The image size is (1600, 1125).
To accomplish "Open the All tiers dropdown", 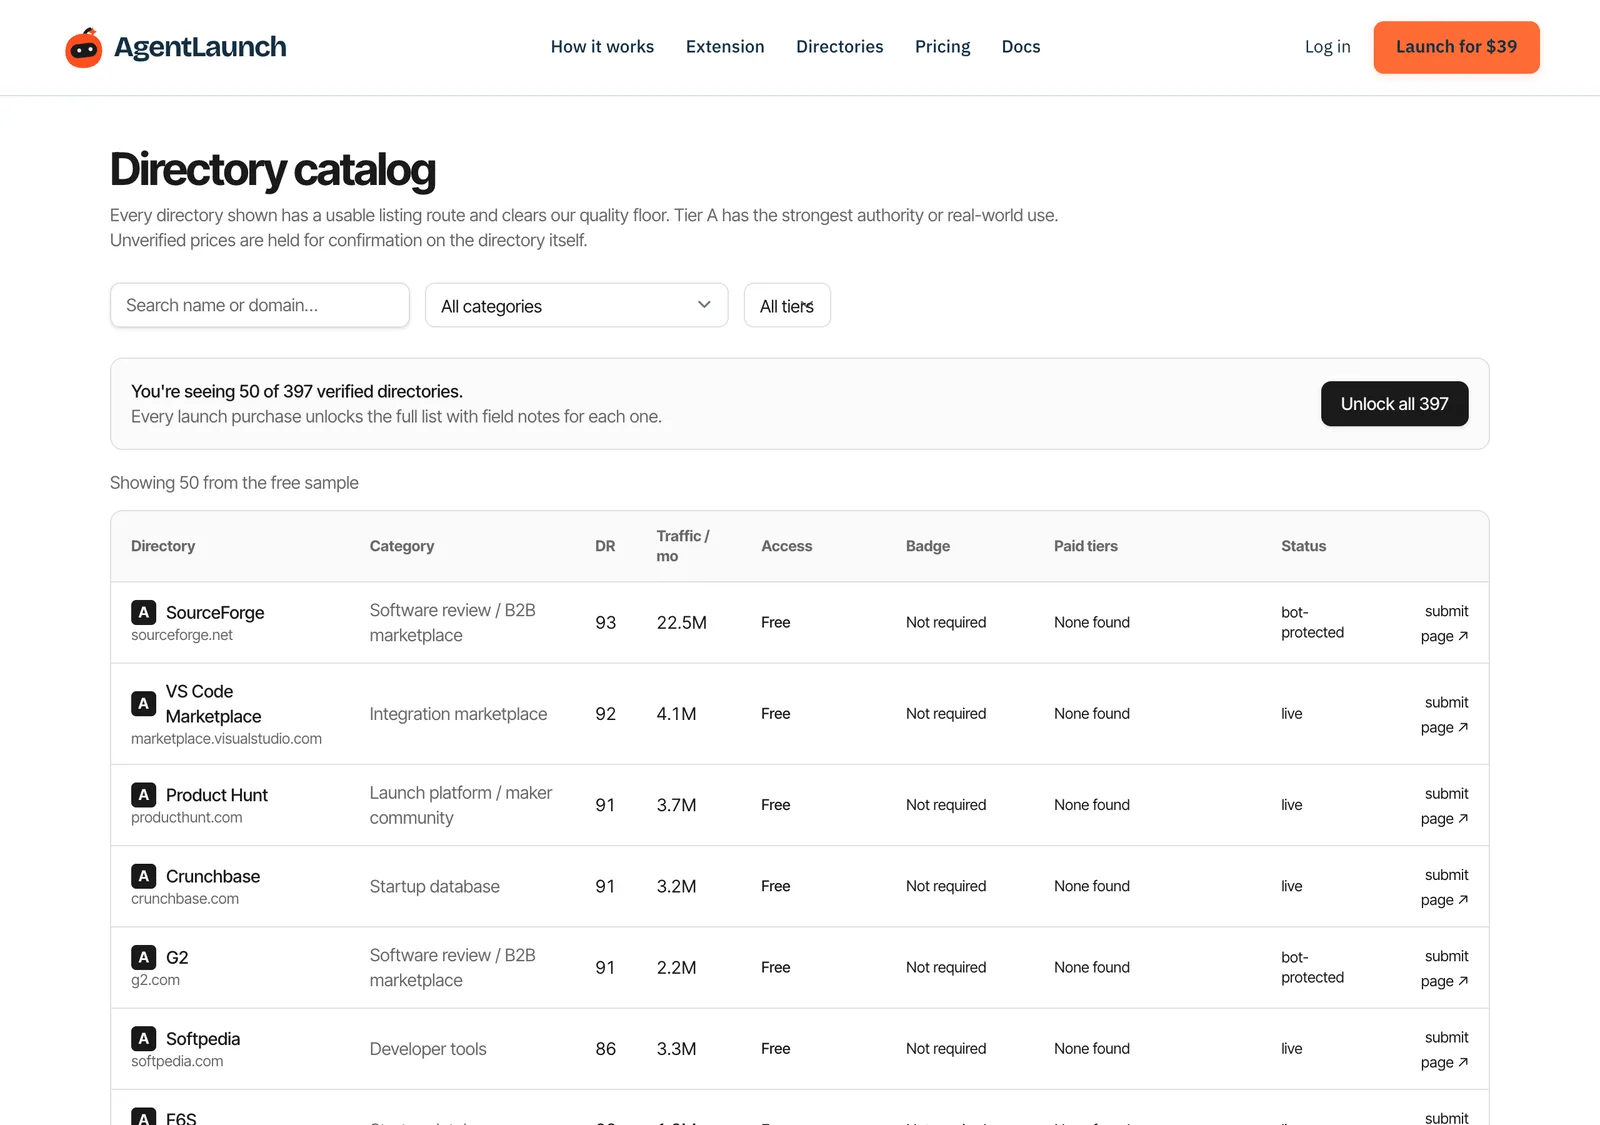I will point(787,305).
